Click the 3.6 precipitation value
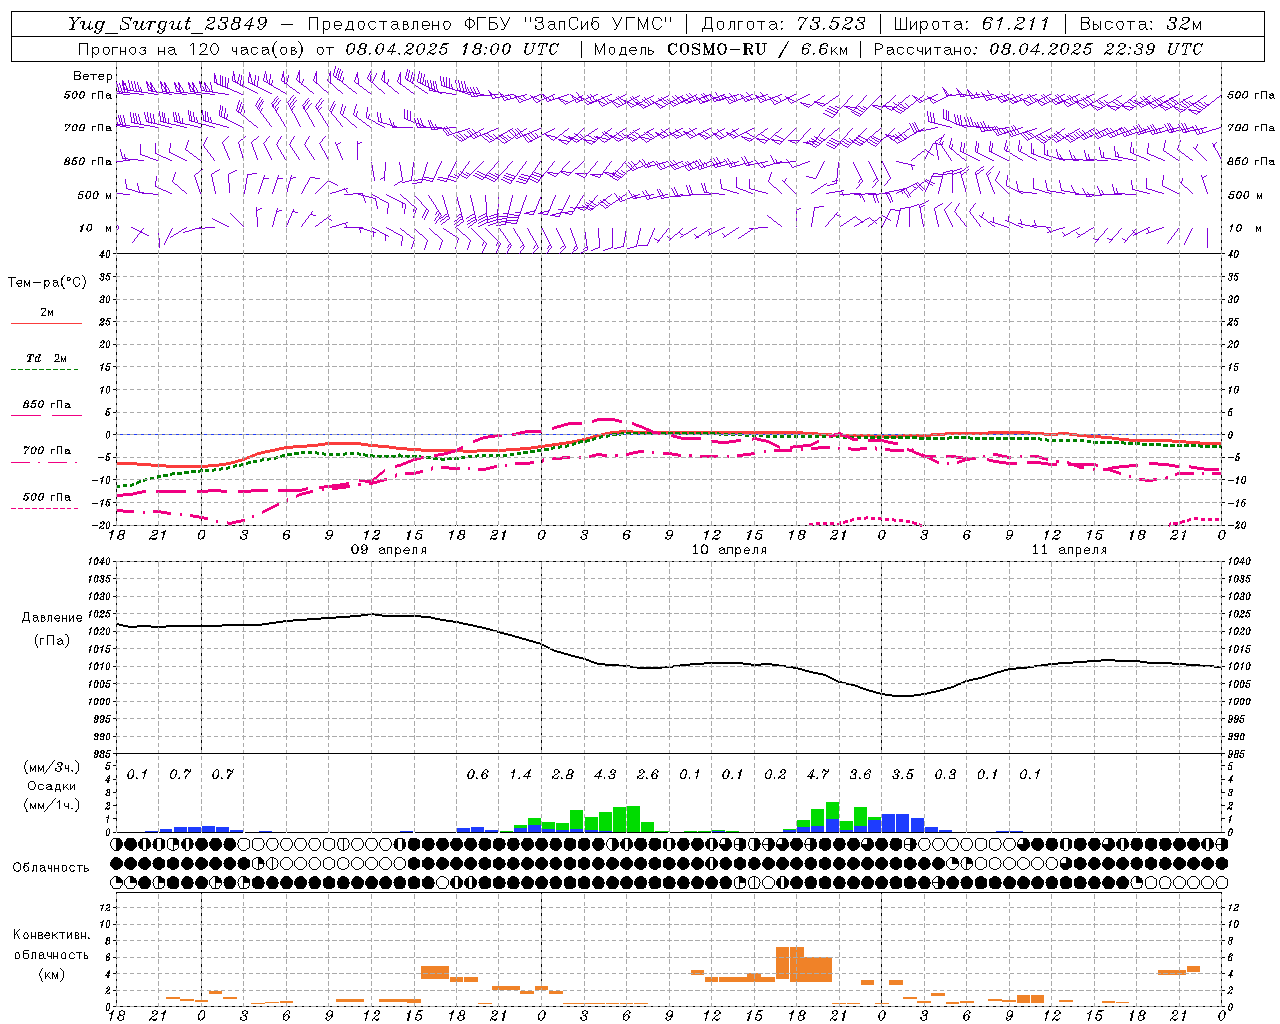Viewport: 1280px width, 1024px height. [x=860, y=775]
